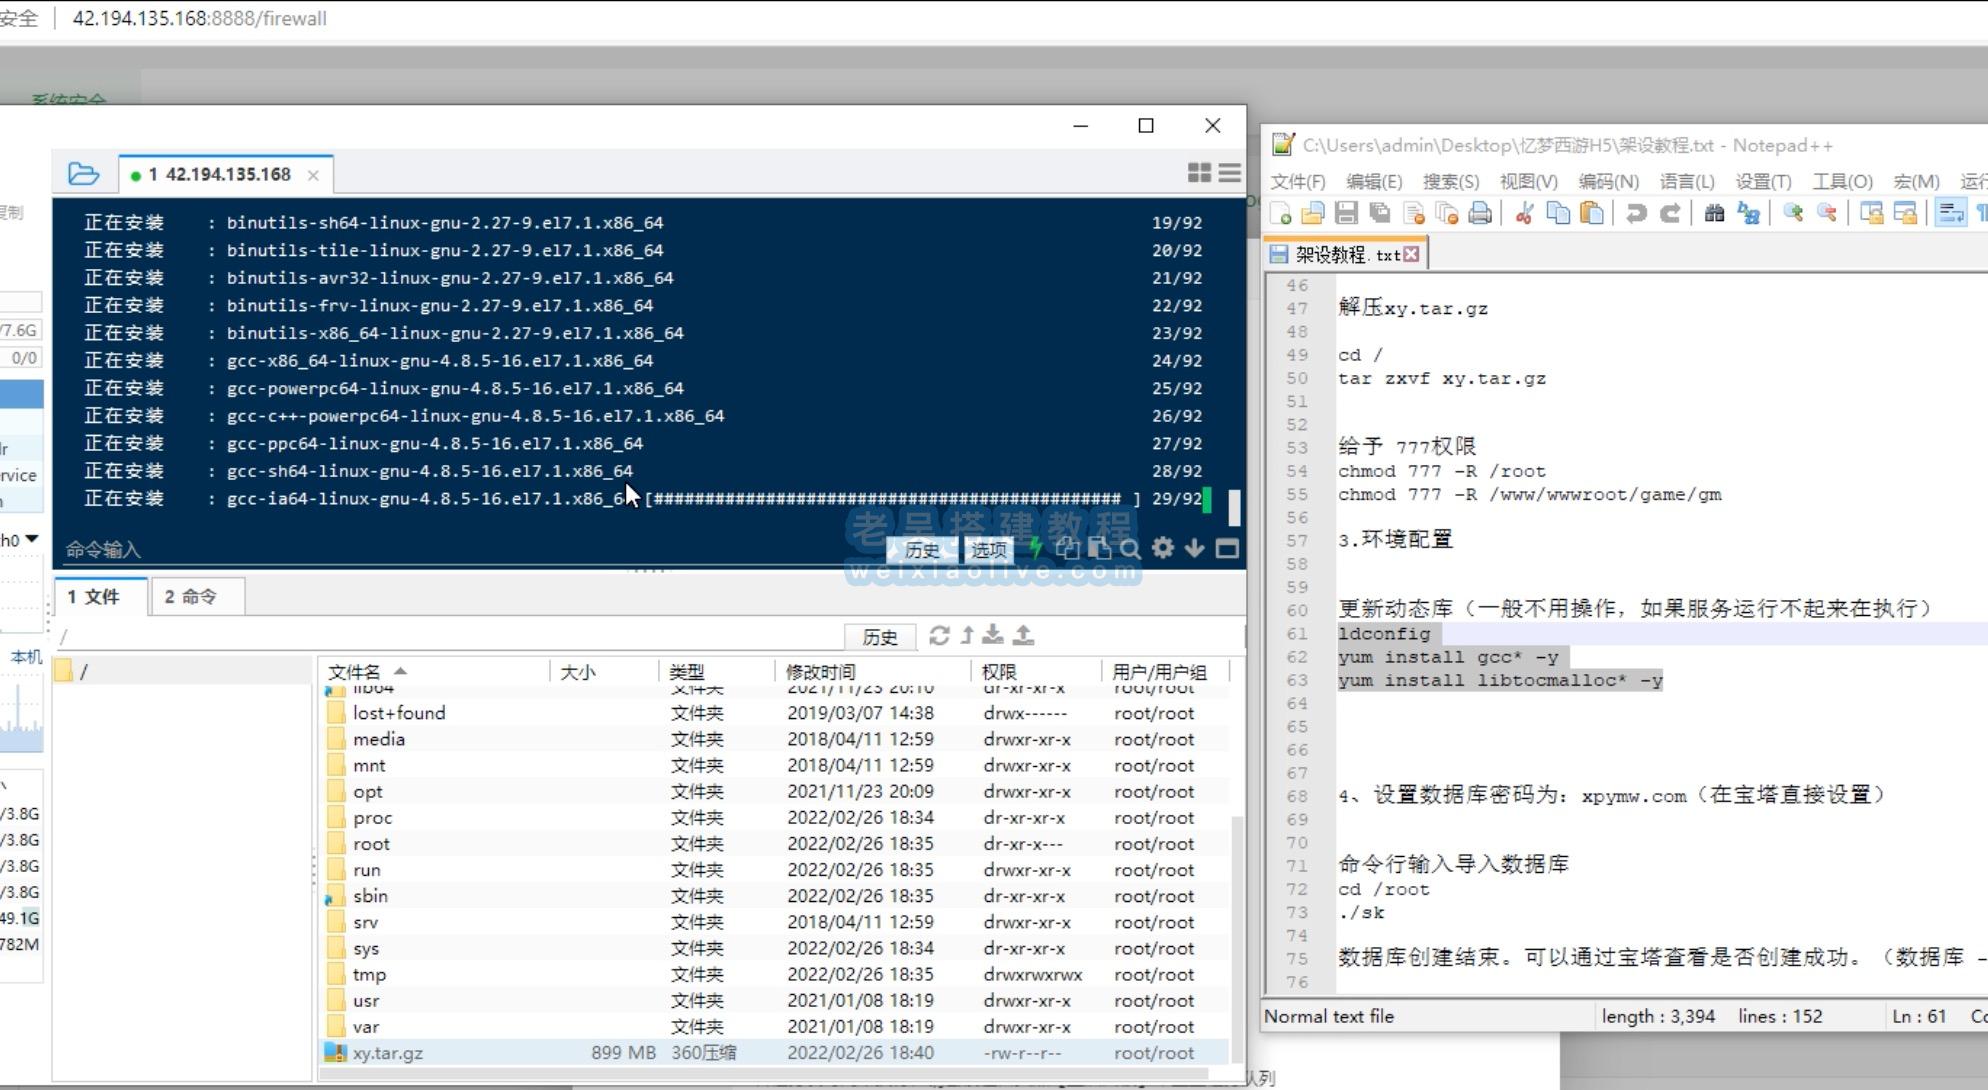This screenshot has width=1988, height=1090.
Task: Click the copy icon in terminal command bar
Action: [x=1067, y=548]
